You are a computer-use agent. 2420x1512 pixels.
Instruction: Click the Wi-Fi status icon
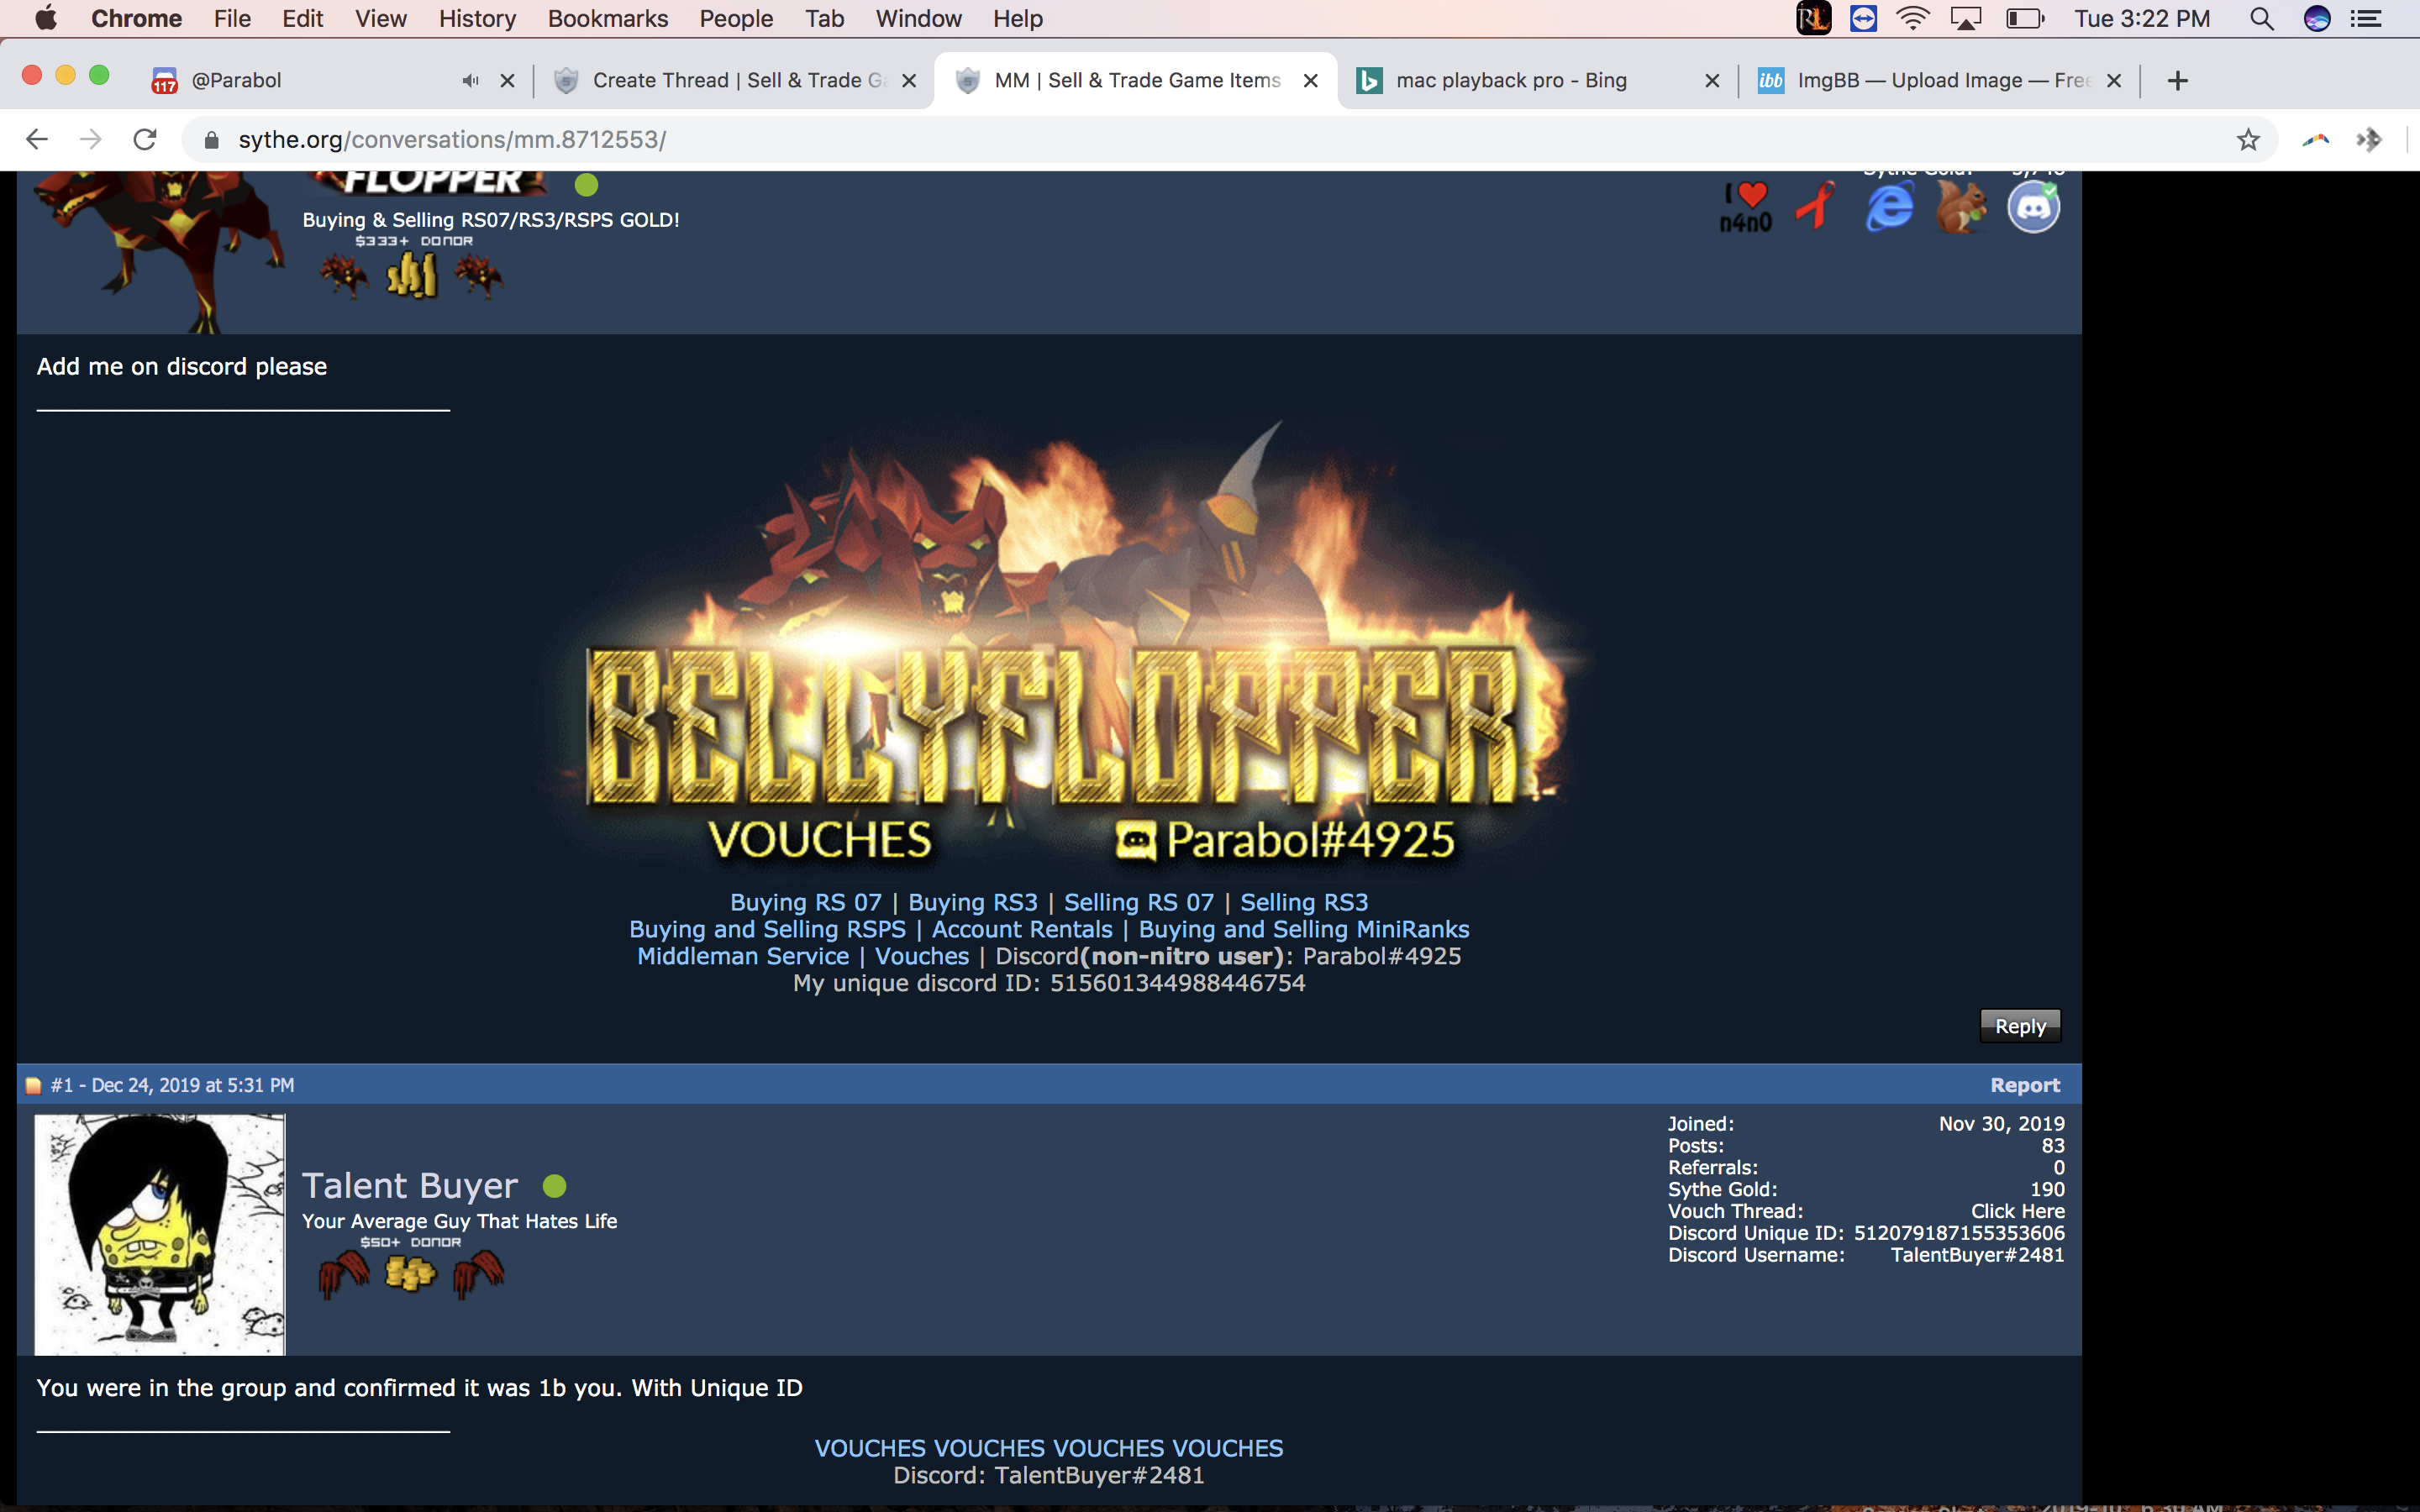click(x=1912, y=18)
